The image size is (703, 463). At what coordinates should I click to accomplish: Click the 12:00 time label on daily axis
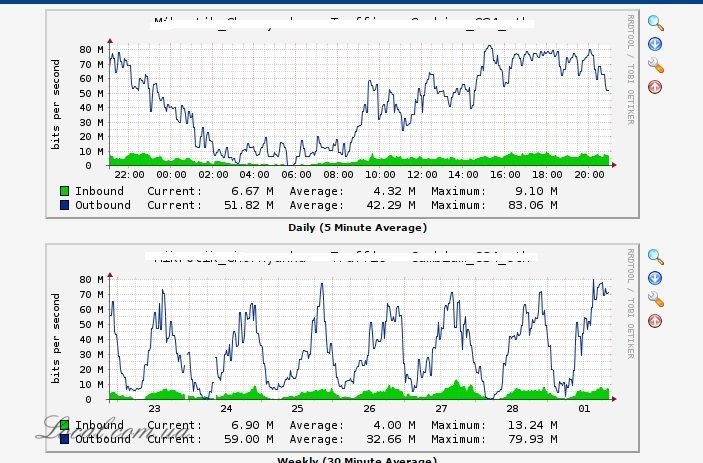click(x=422, y=175)
